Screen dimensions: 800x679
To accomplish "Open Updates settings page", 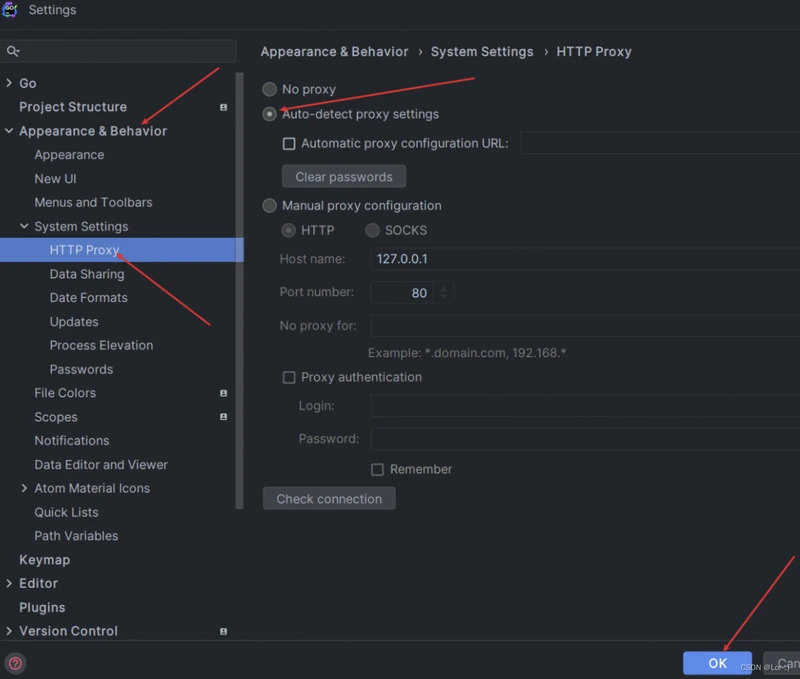I will coord(74,322).
